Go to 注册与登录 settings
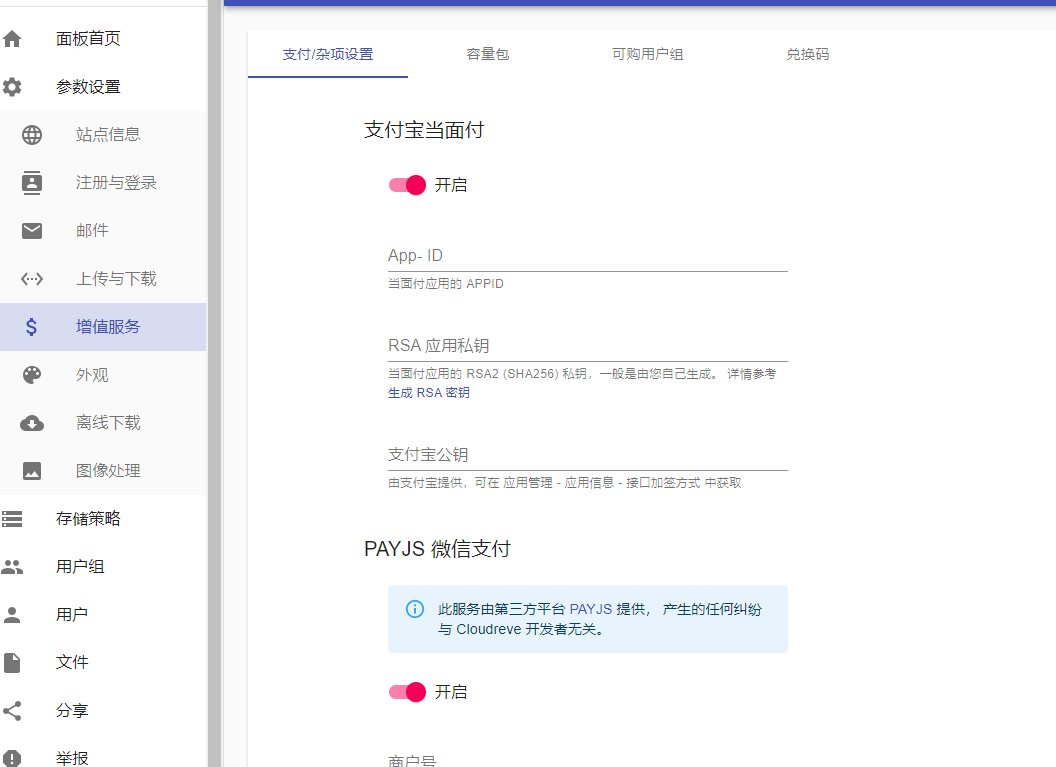Image resolution: width=1056 pixels, height=767 pixels. pyautogui.click(x=103, y=182)
